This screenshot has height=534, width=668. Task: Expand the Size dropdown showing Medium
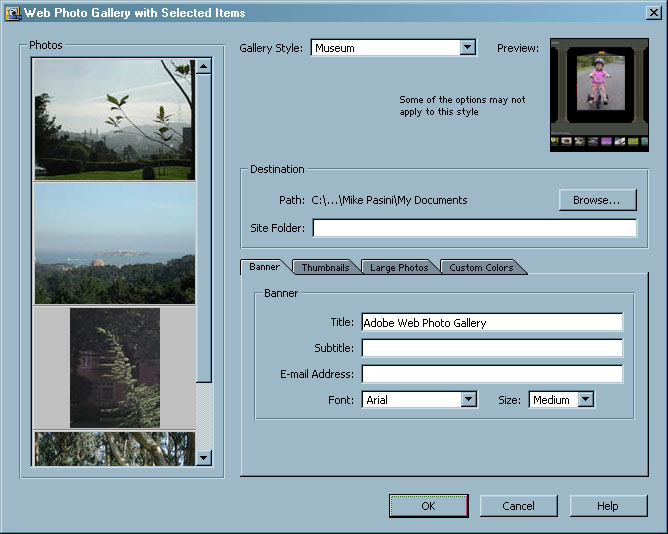click(x=586, y=400)
